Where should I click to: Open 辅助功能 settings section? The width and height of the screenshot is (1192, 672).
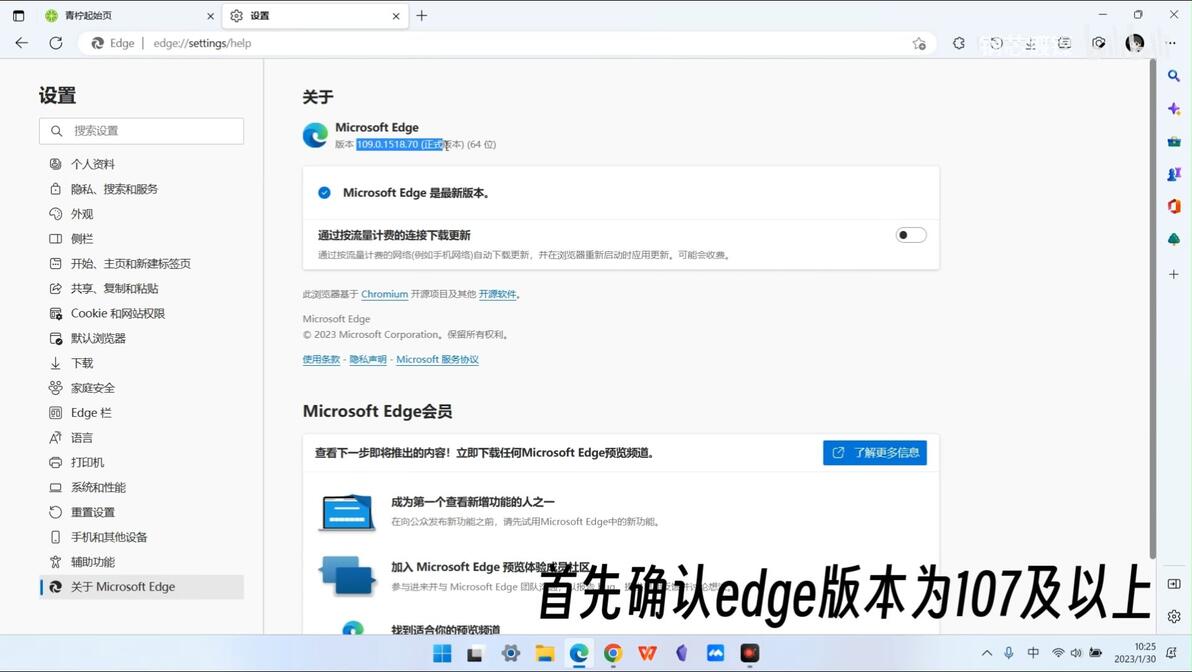click(x=141, y=562)
